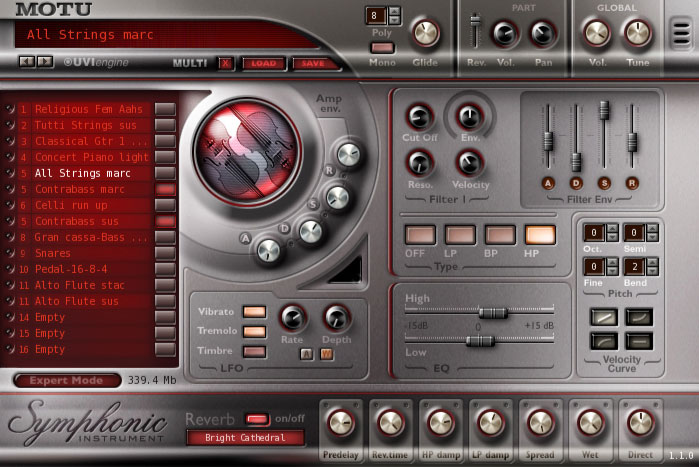Decrease the Fine pitch value
This screenshot has height=467, width=699.
(613, 271)
